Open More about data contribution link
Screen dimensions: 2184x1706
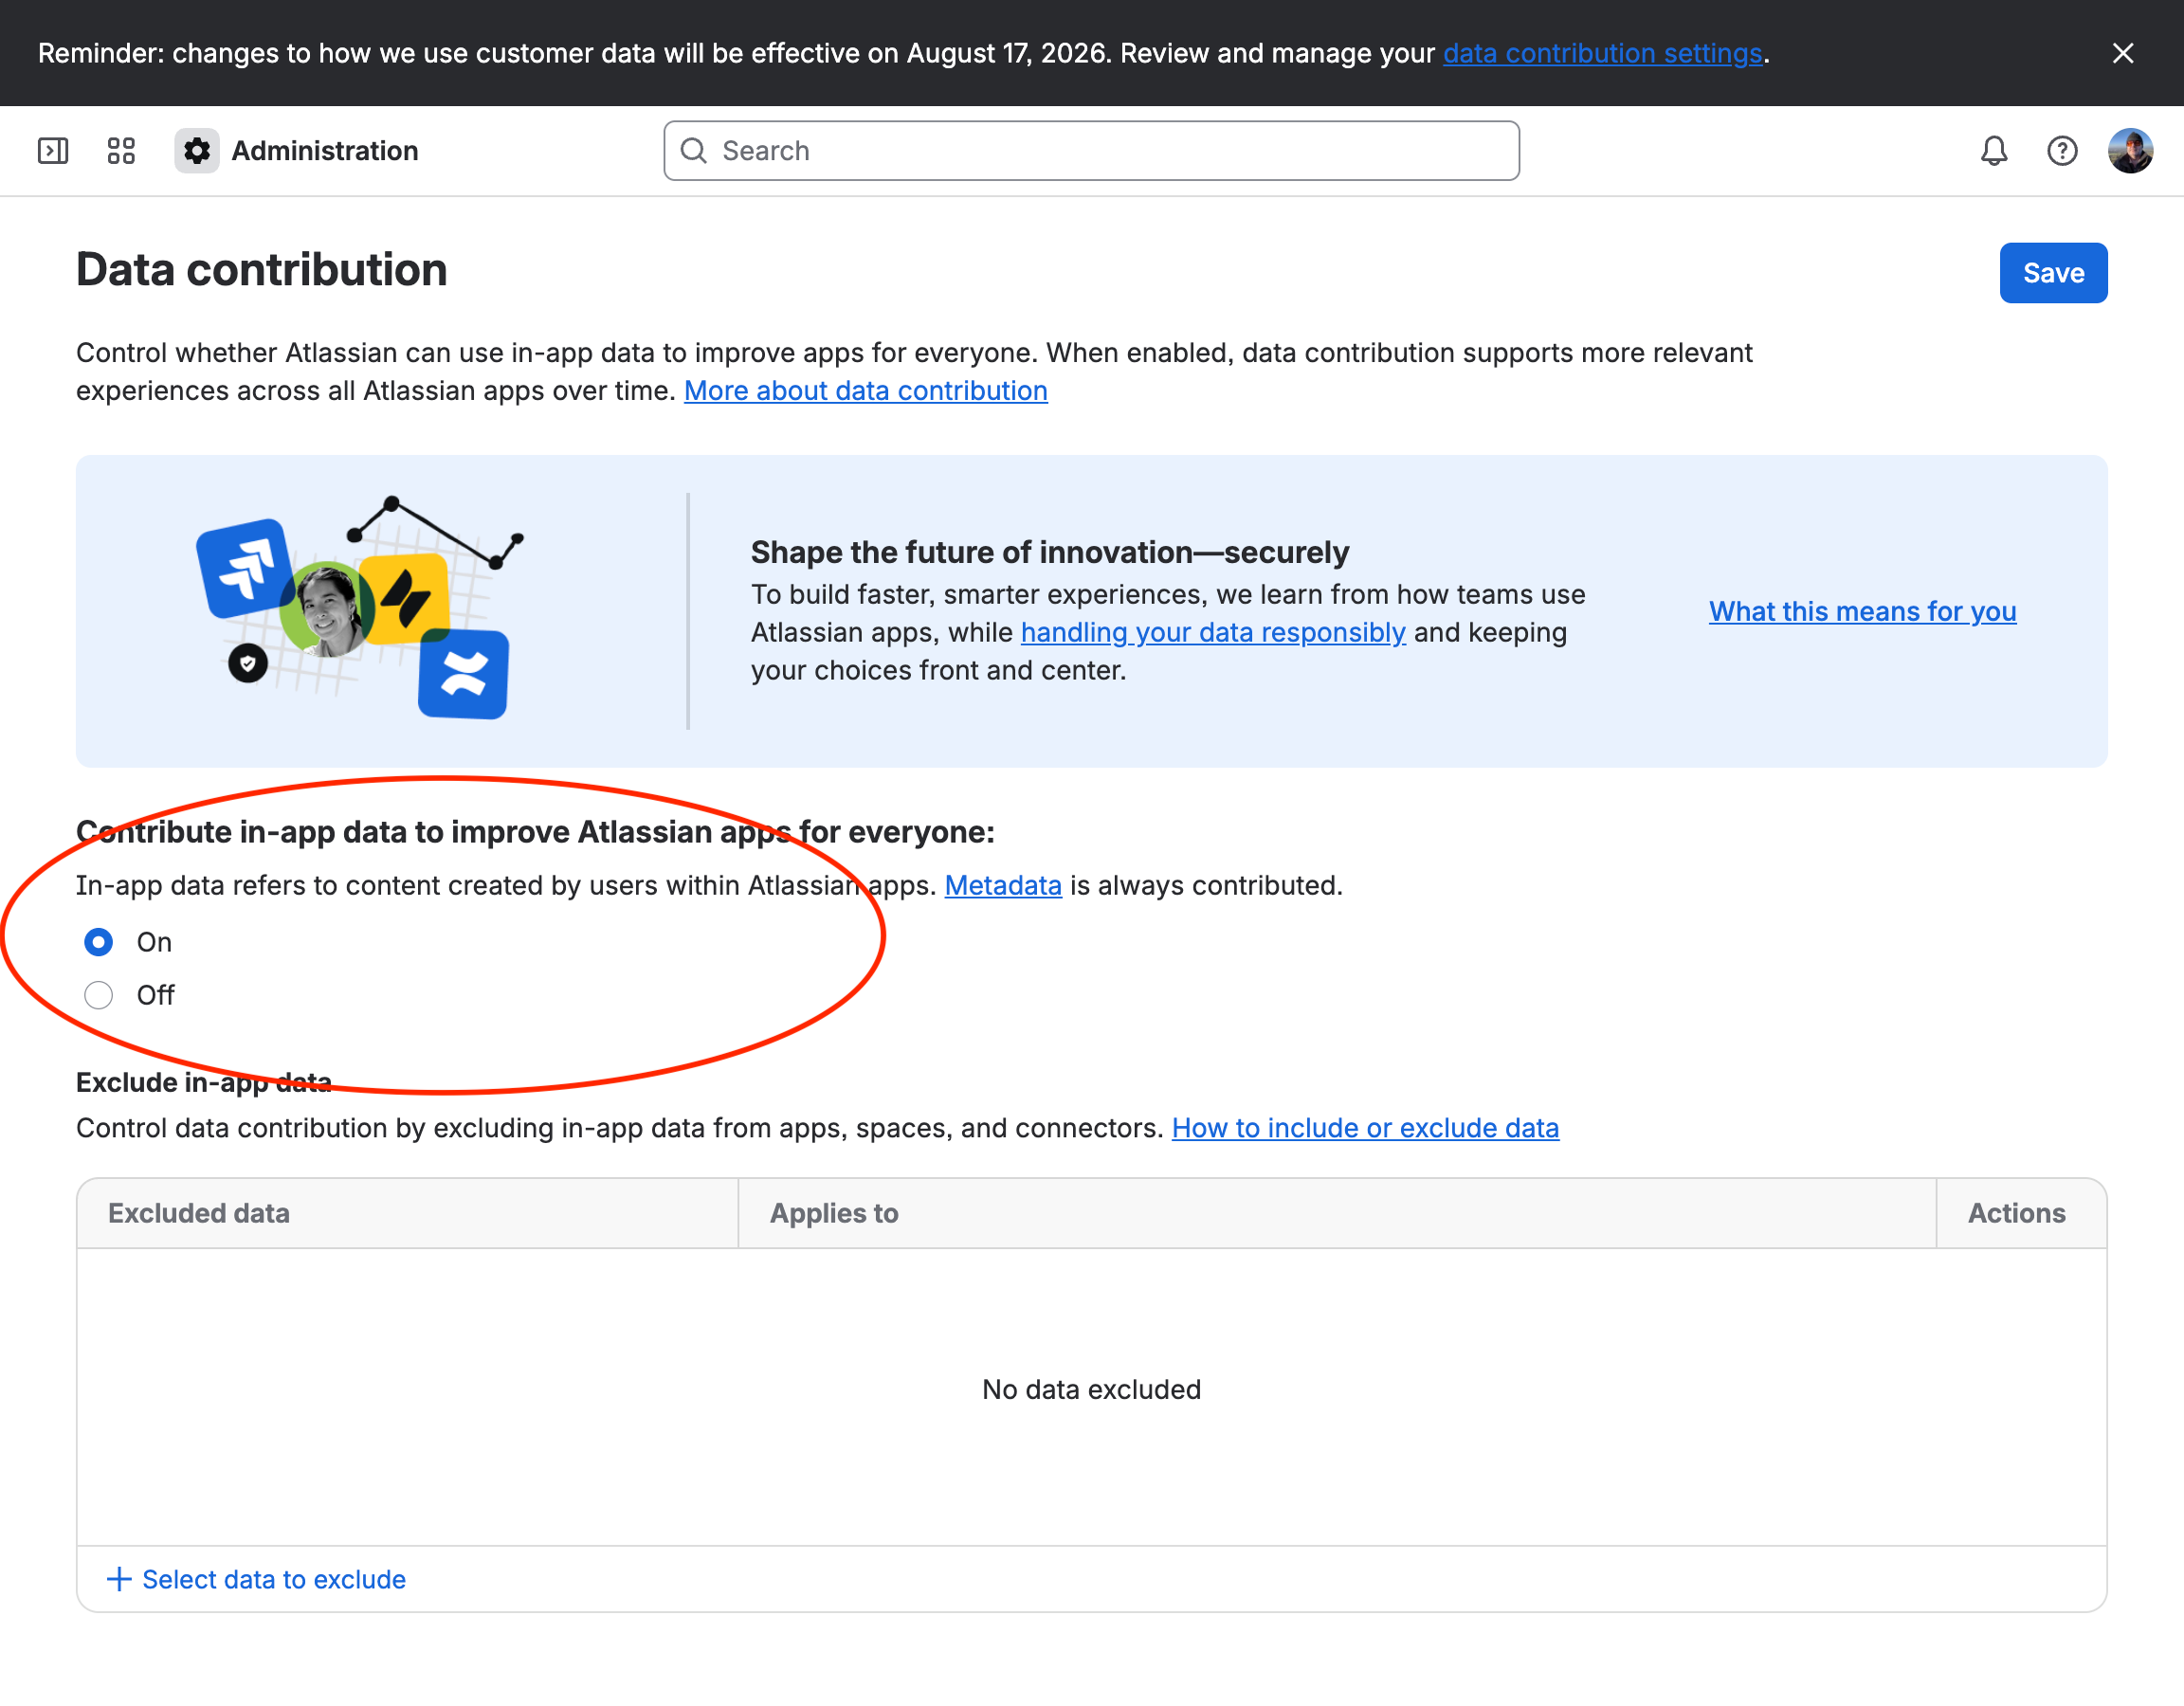tap(866, 391)
